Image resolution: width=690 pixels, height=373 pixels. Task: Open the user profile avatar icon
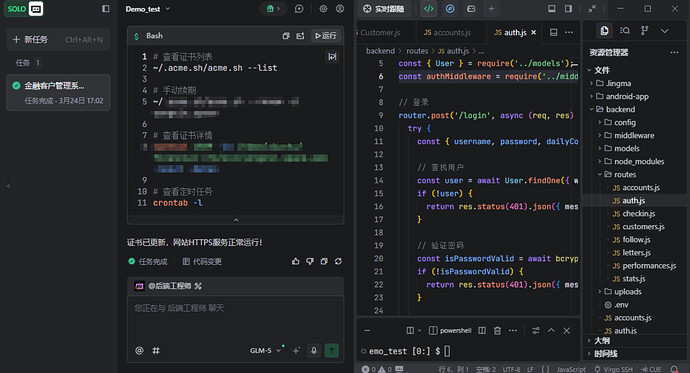click(340, 9)
